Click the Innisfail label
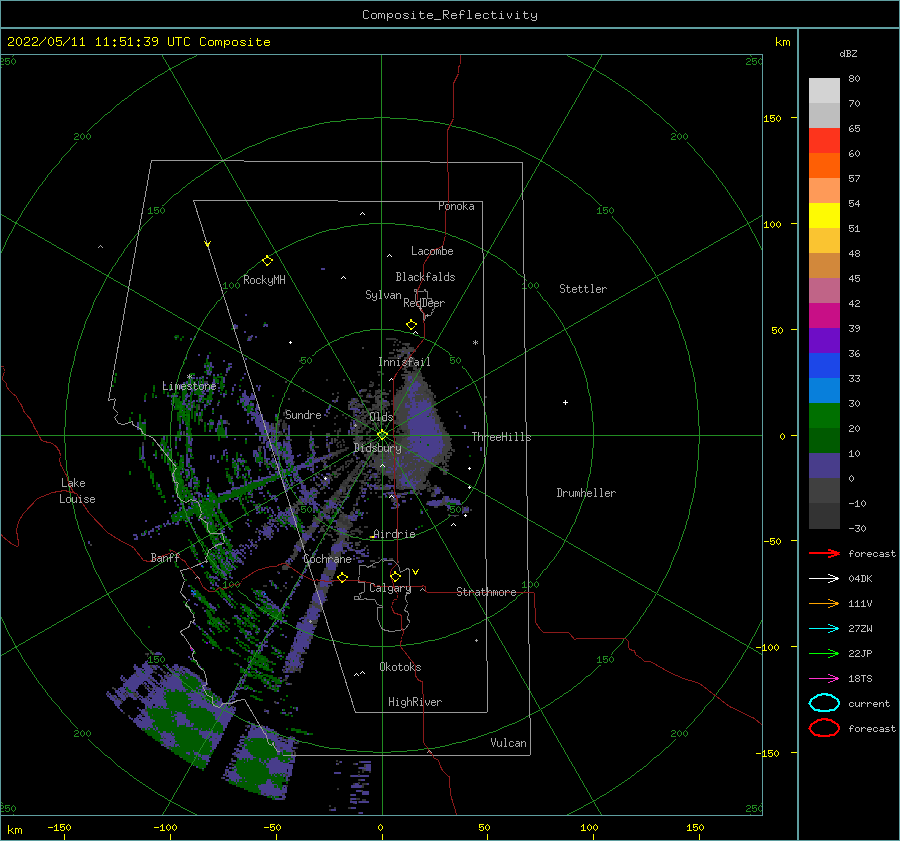 pos(404,362)
